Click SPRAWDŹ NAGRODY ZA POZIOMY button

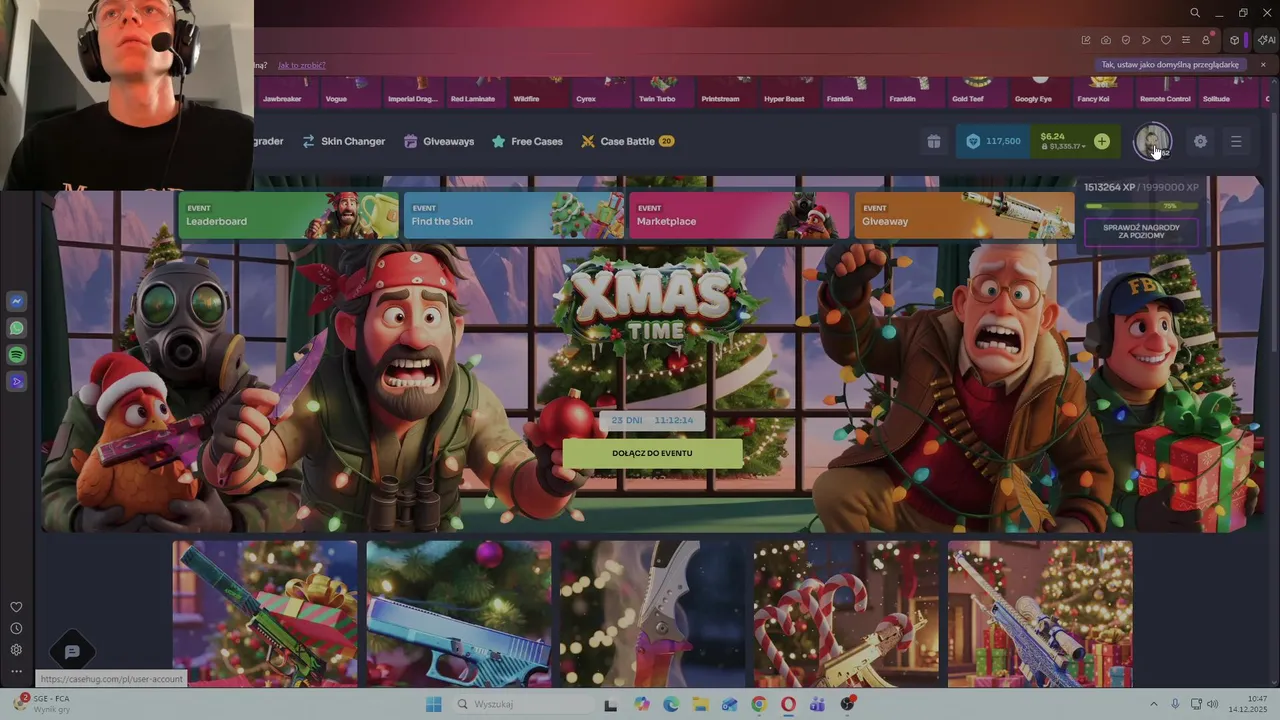point(1141,231)
